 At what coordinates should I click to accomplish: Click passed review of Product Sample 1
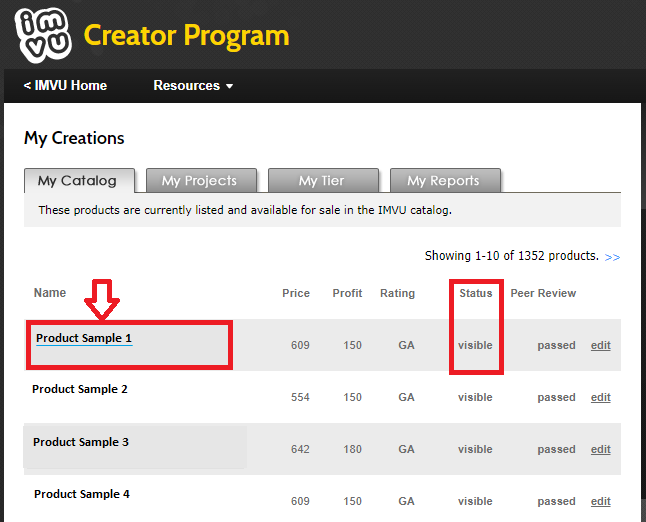coord(556,345)
